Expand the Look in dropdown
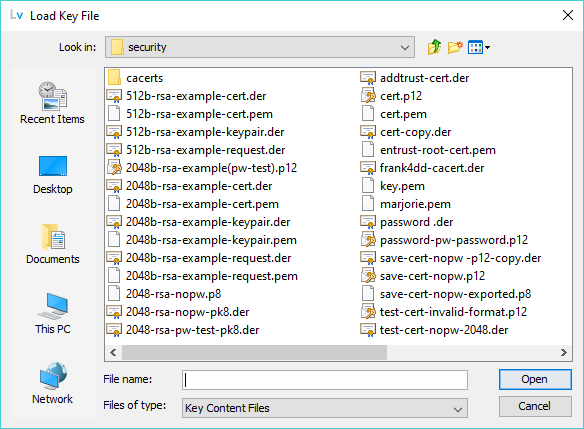 pos(404,47)
